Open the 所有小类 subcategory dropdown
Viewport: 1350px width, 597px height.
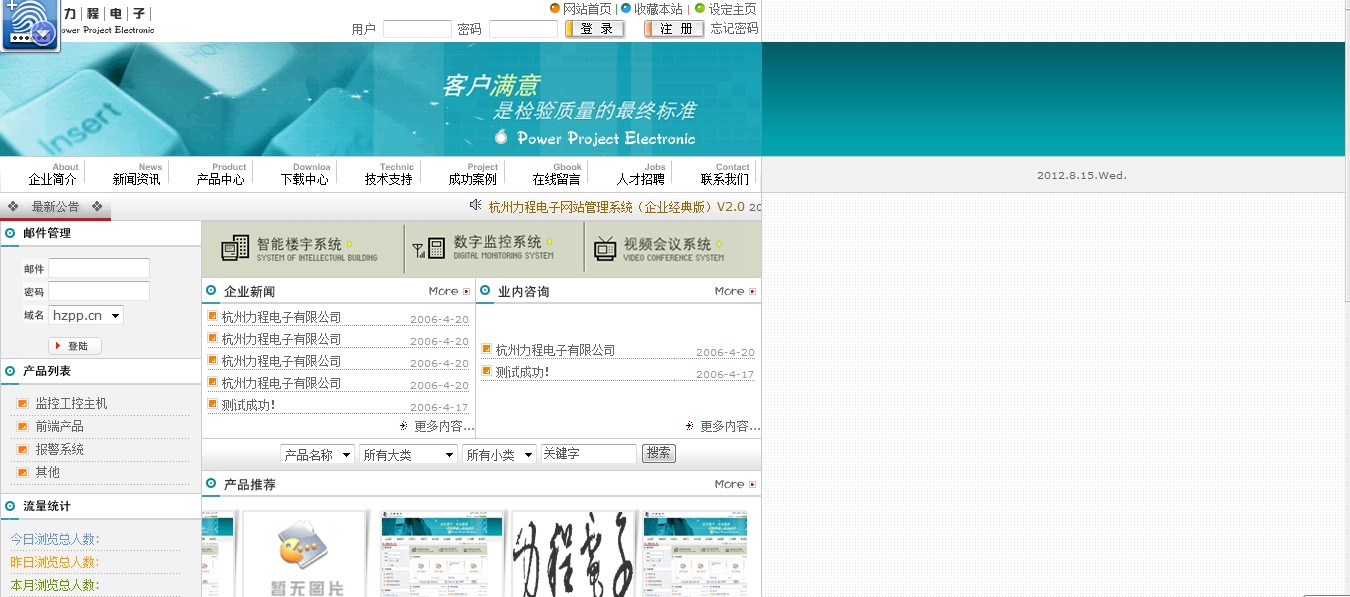[500, 454]
